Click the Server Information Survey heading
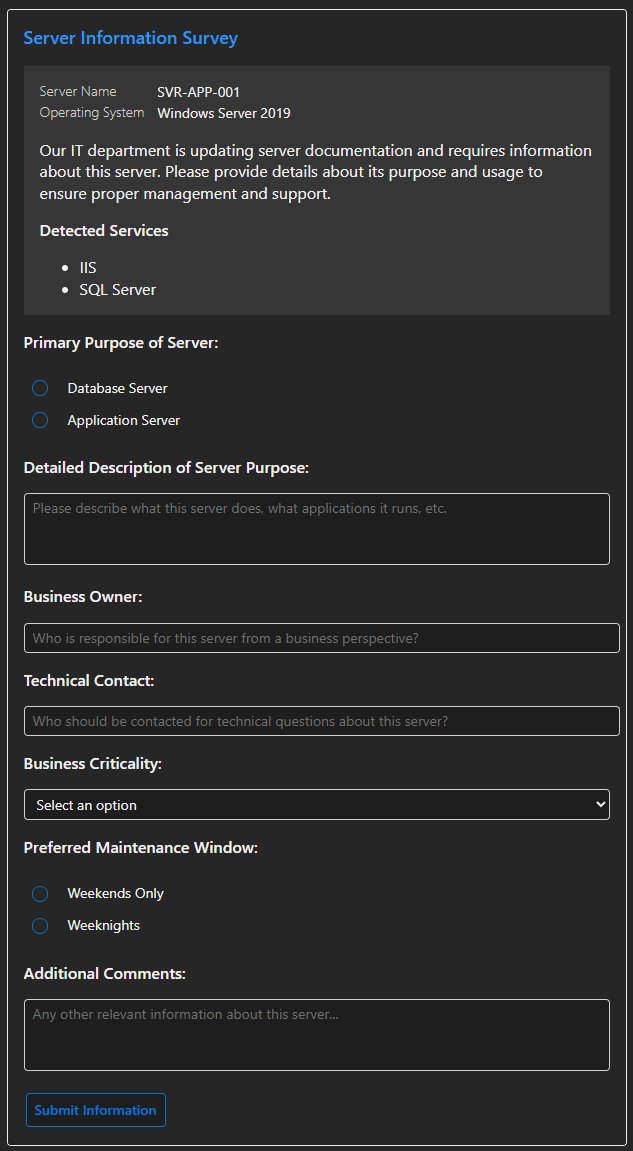 tap(131, 38)
